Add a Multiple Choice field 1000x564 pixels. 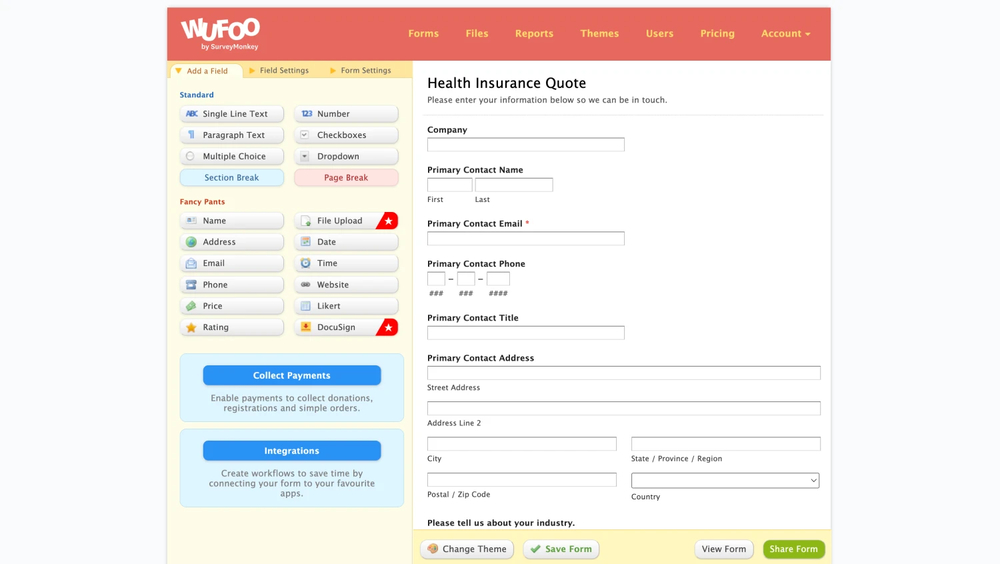[232, 156]
